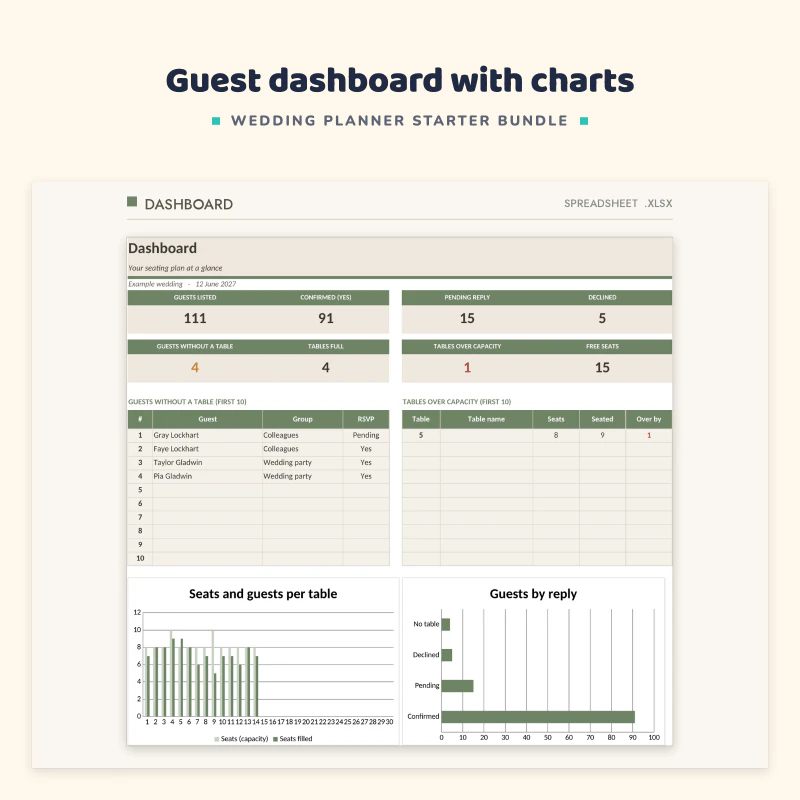Screen dimensions: 800x800
Task: Click the 'Colleagues' group cell for Faye Lockhart
Action: pyautogui.click(x=303, y=449)
